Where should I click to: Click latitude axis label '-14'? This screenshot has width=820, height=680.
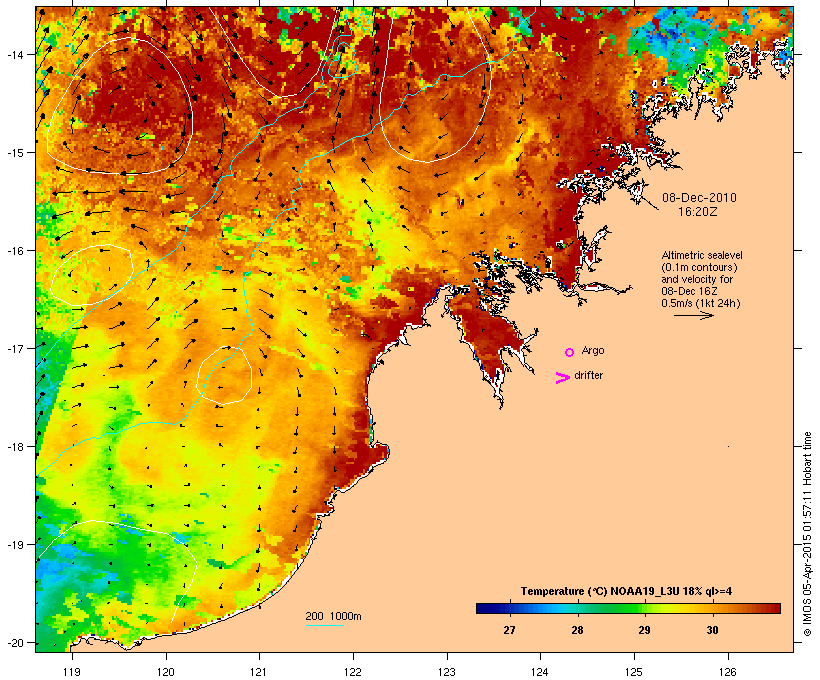coord(15,54)
